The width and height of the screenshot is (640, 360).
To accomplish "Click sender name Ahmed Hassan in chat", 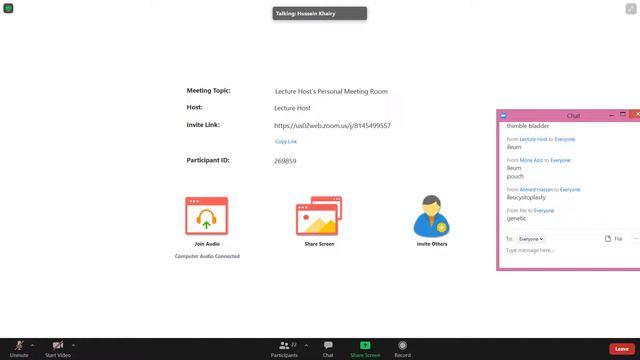I will pyautogui.click(x=536, y=190).
